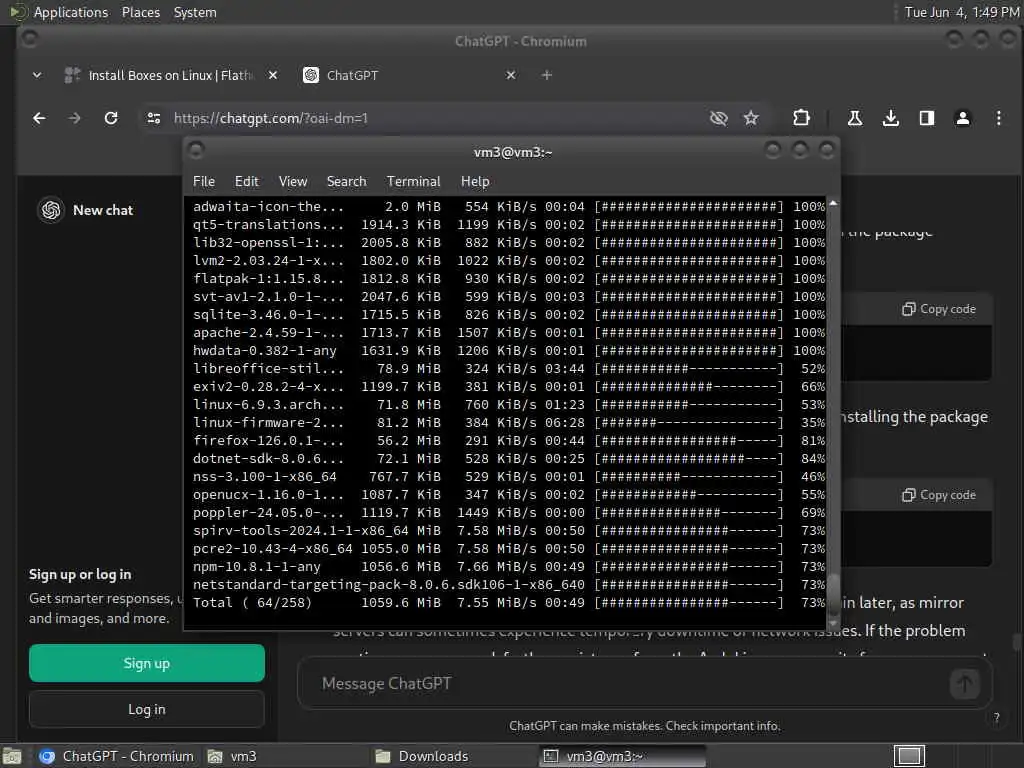Click the terminal window menu button at title bar left
The height and width of the screenshot is (768, 1024).
[x=196, y=151]
